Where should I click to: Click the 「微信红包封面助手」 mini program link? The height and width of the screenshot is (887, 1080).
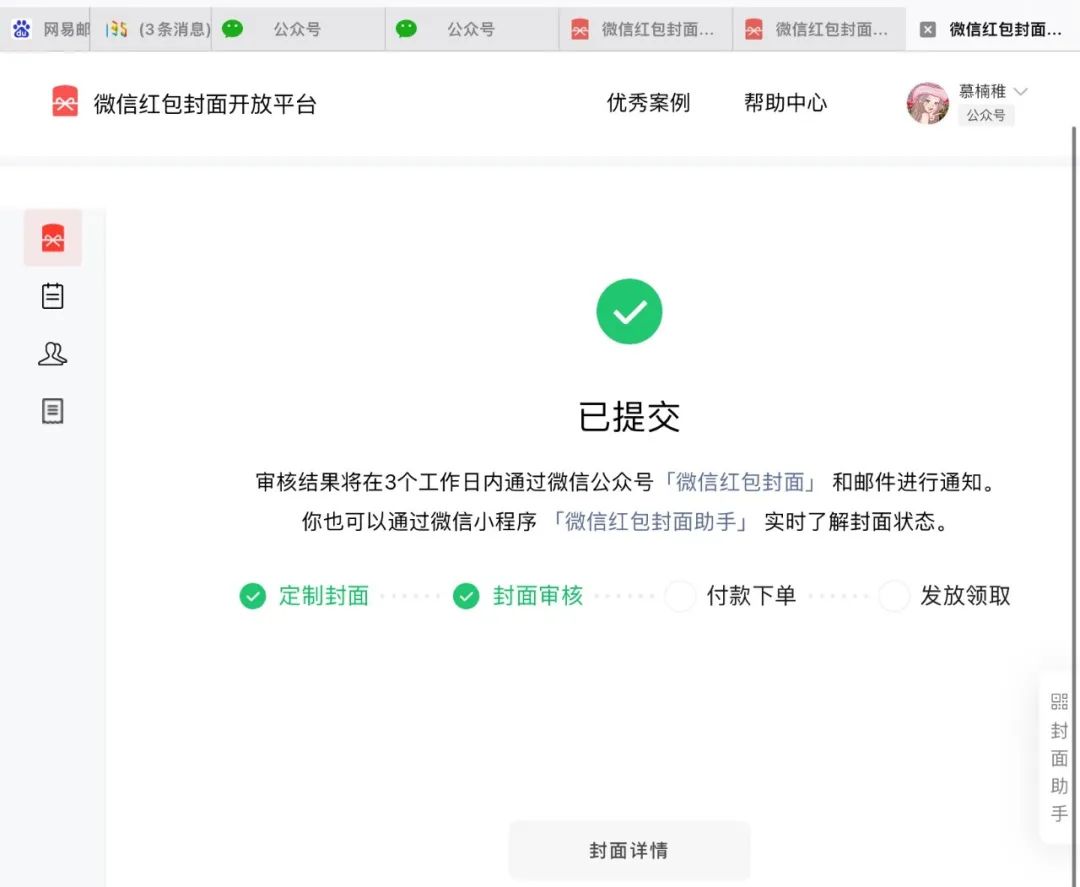651,521
